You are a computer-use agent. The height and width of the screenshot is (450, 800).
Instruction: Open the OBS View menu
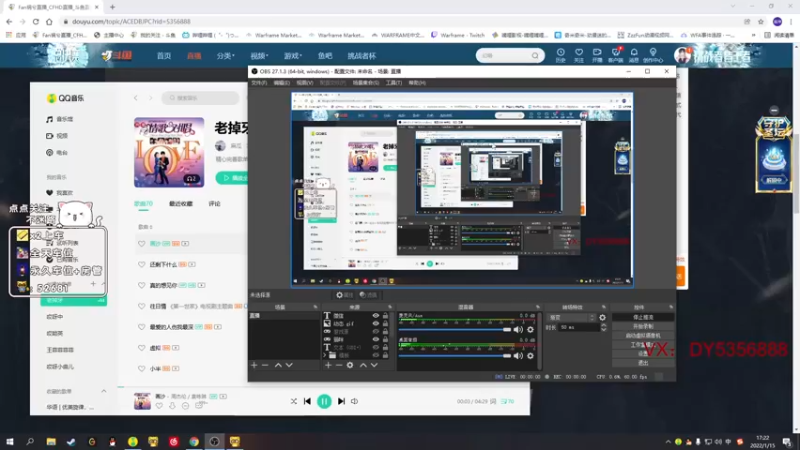point(305,83)
